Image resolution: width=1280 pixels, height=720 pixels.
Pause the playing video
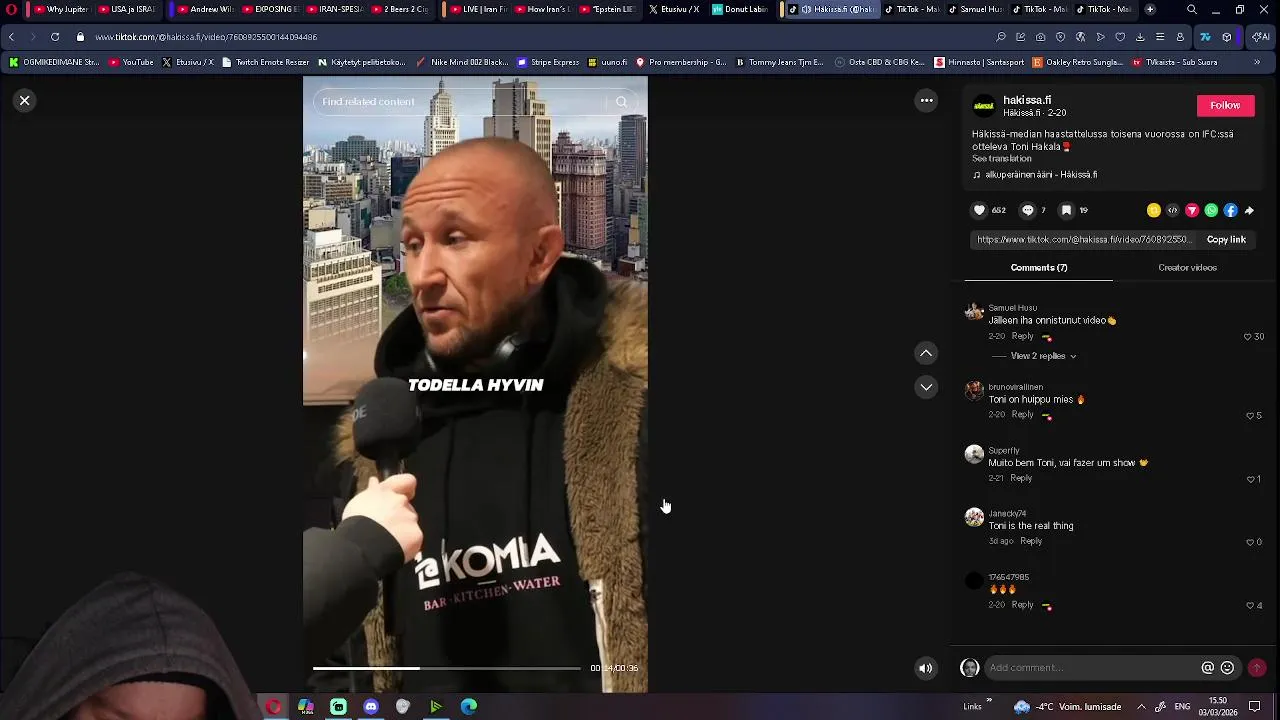[475, 385]
